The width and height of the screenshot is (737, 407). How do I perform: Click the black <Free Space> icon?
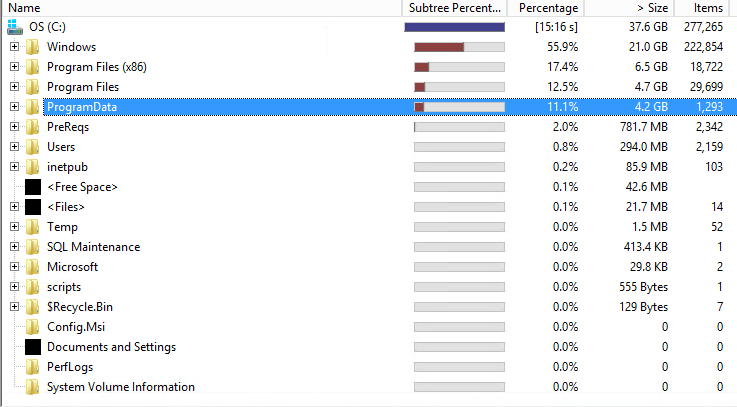pos(33,187)
